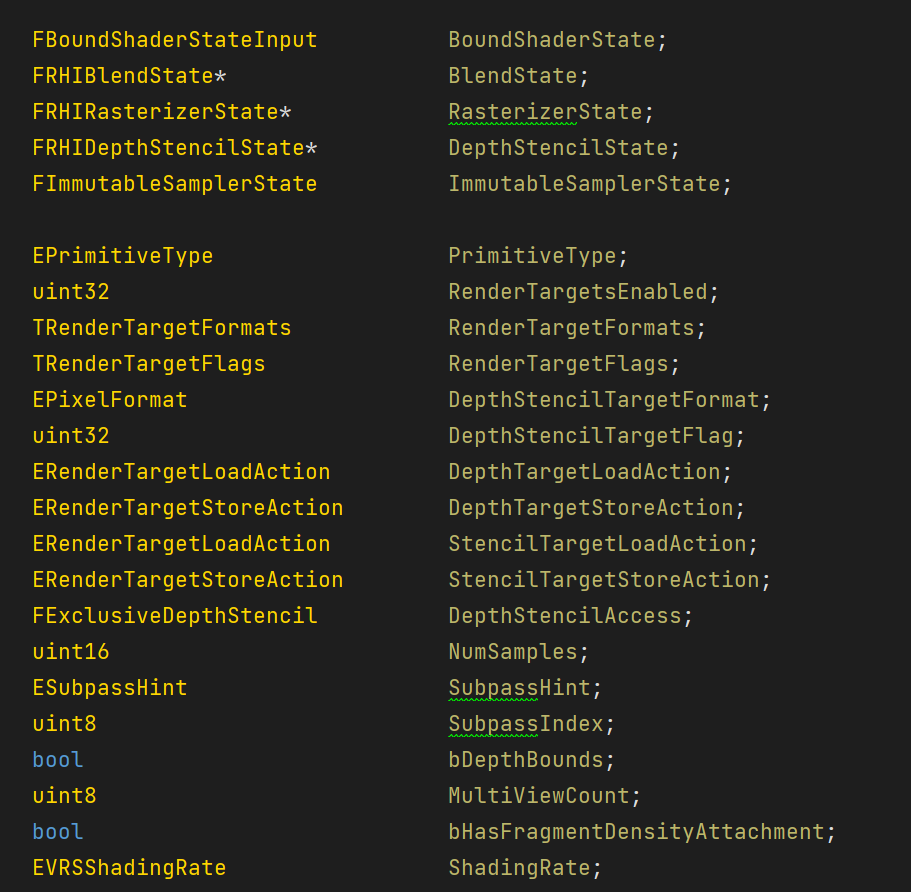
Task: Click the TRenderTargetFormats type
Action: pos(161,328)
